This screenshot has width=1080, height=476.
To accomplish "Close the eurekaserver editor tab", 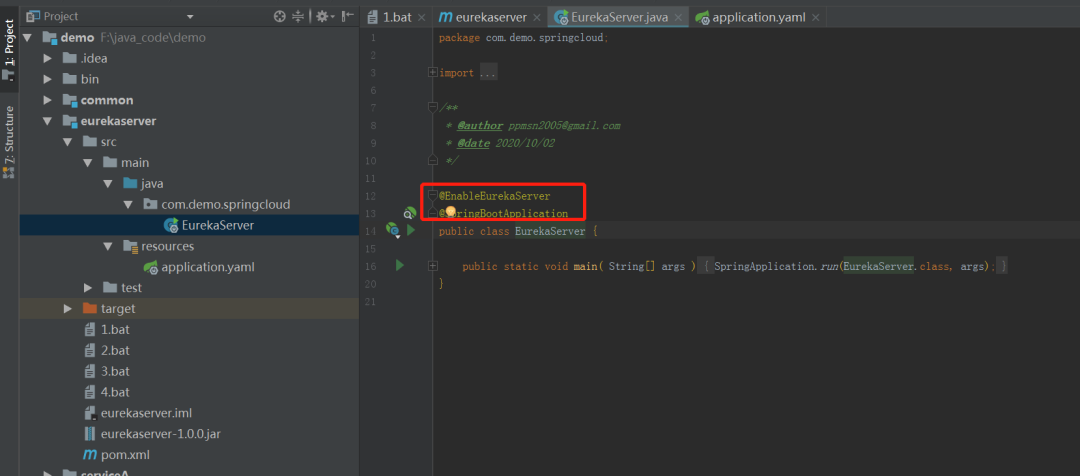I will 537,18.
